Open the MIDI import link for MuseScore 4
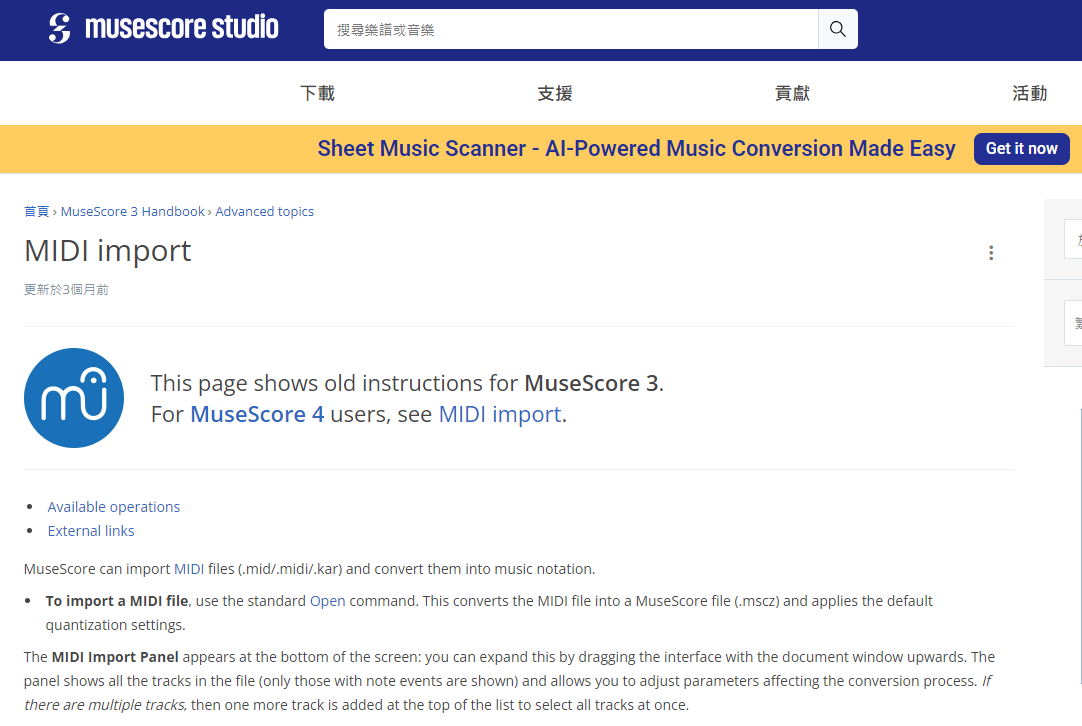This screenshot has height=726, width=1082. click(499, 414)
